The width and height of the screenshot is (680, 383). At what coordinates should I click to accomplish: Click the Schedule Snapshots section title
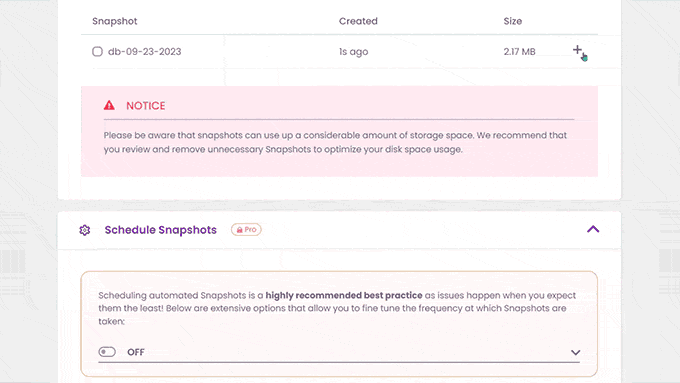pyautogui.click(x=160, y=230)
